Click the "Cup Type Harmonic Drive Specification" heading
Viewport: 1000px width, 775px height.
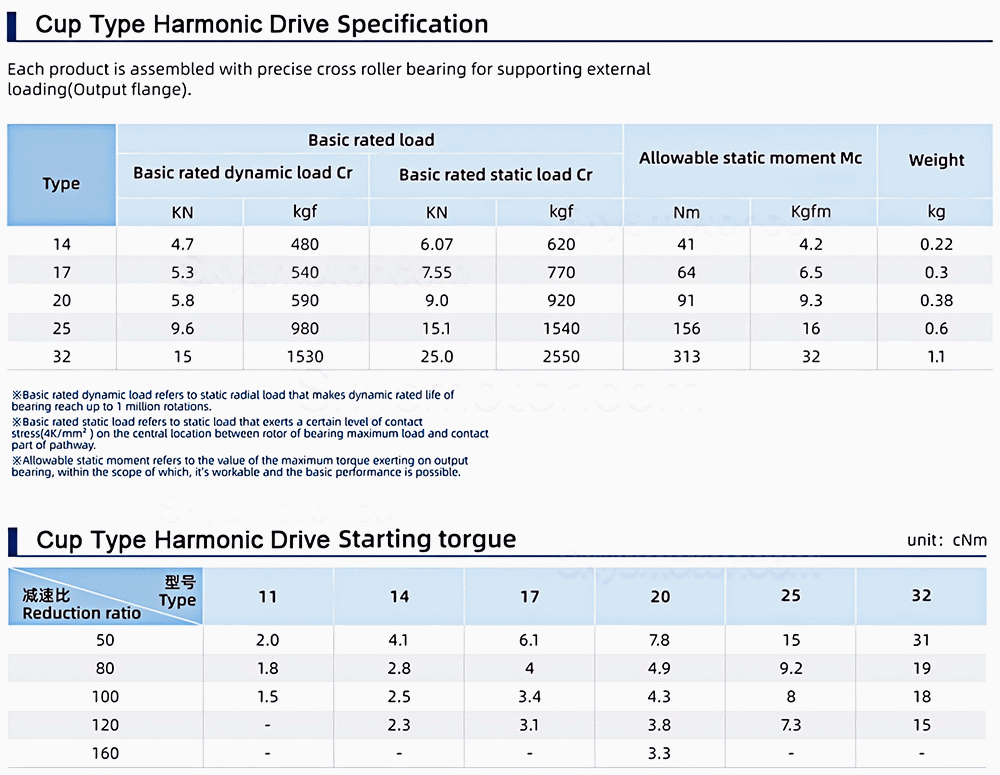[262, 24]
